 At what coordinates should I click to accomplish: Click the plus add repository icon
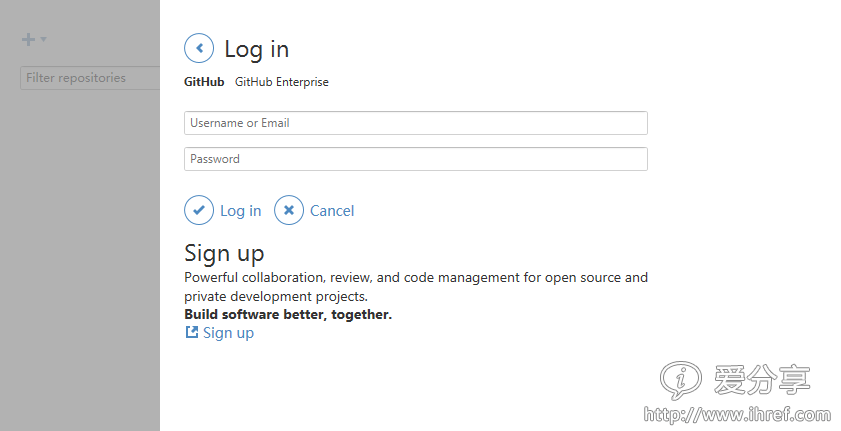(x=28, y=39)
